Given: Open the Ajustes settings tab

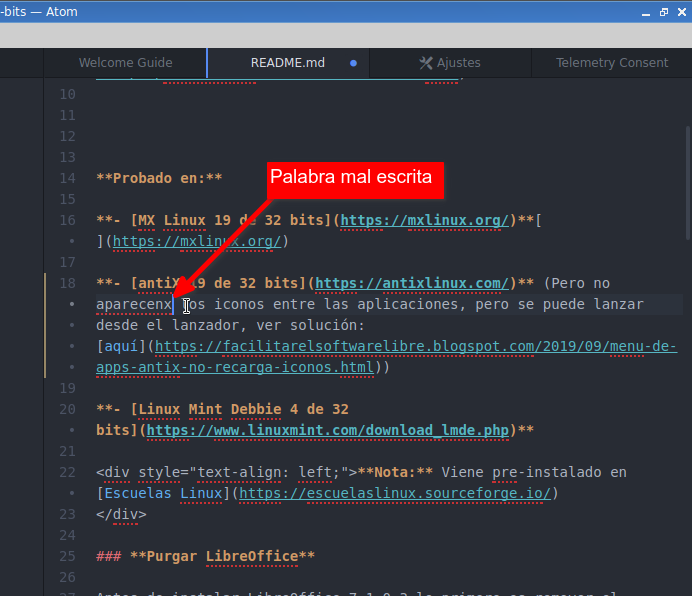Looking at the screenshot, I should (450, 63).
